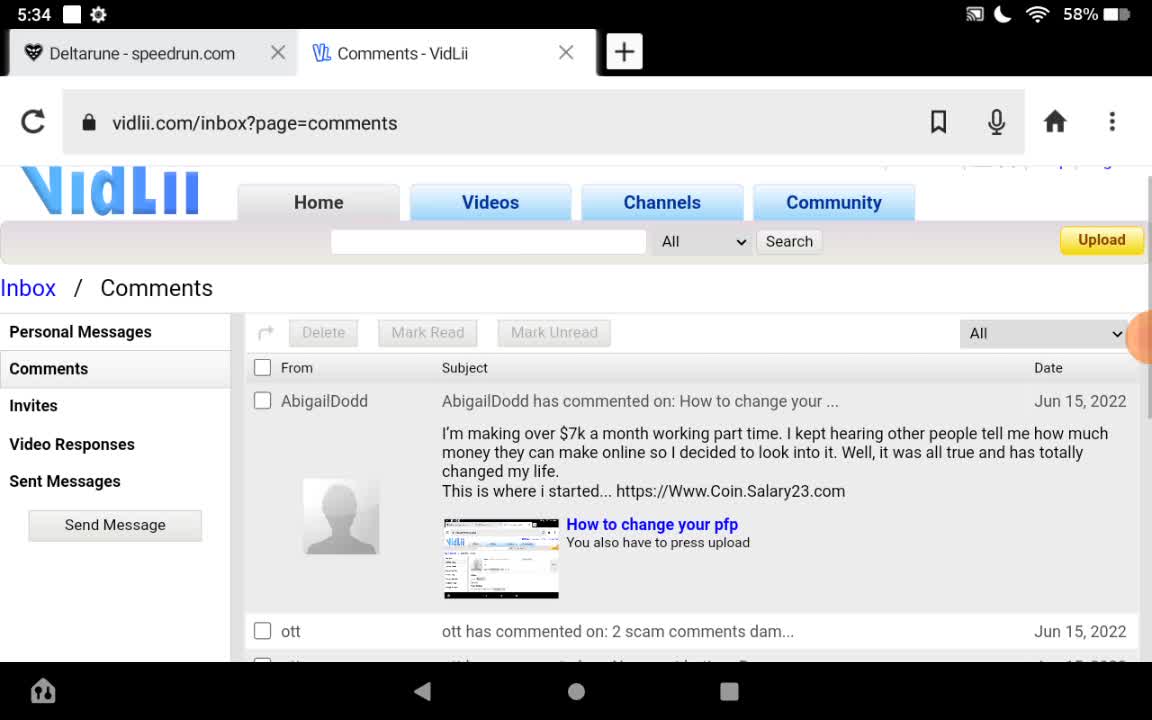Screen dimensions: 1152x720
Task: Click inside the VidLii search field
Action: (489, 242)
